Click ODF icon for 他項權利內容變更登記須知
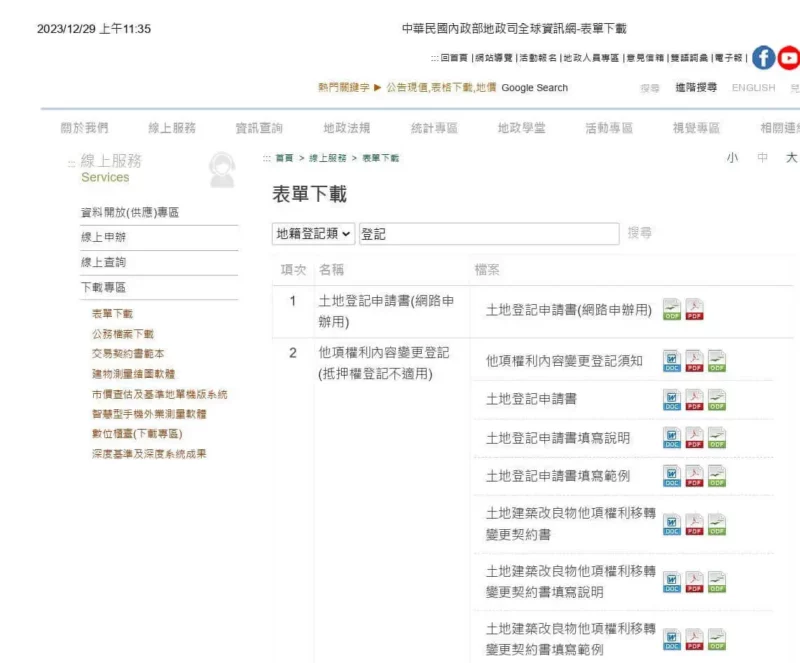The height and width of the screenshot is (663, 800). (716, 362)
